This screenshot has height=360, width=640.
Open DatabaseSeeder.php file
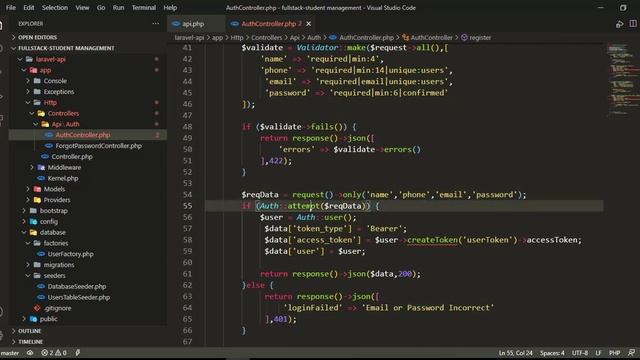pyautogui.click(x=77, y=287)
